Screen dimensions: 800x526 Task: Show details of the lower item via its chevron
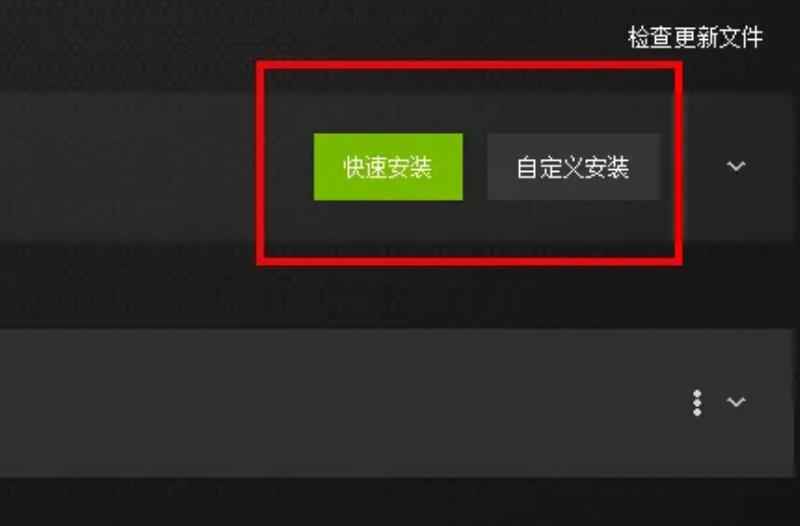(736, 402)
